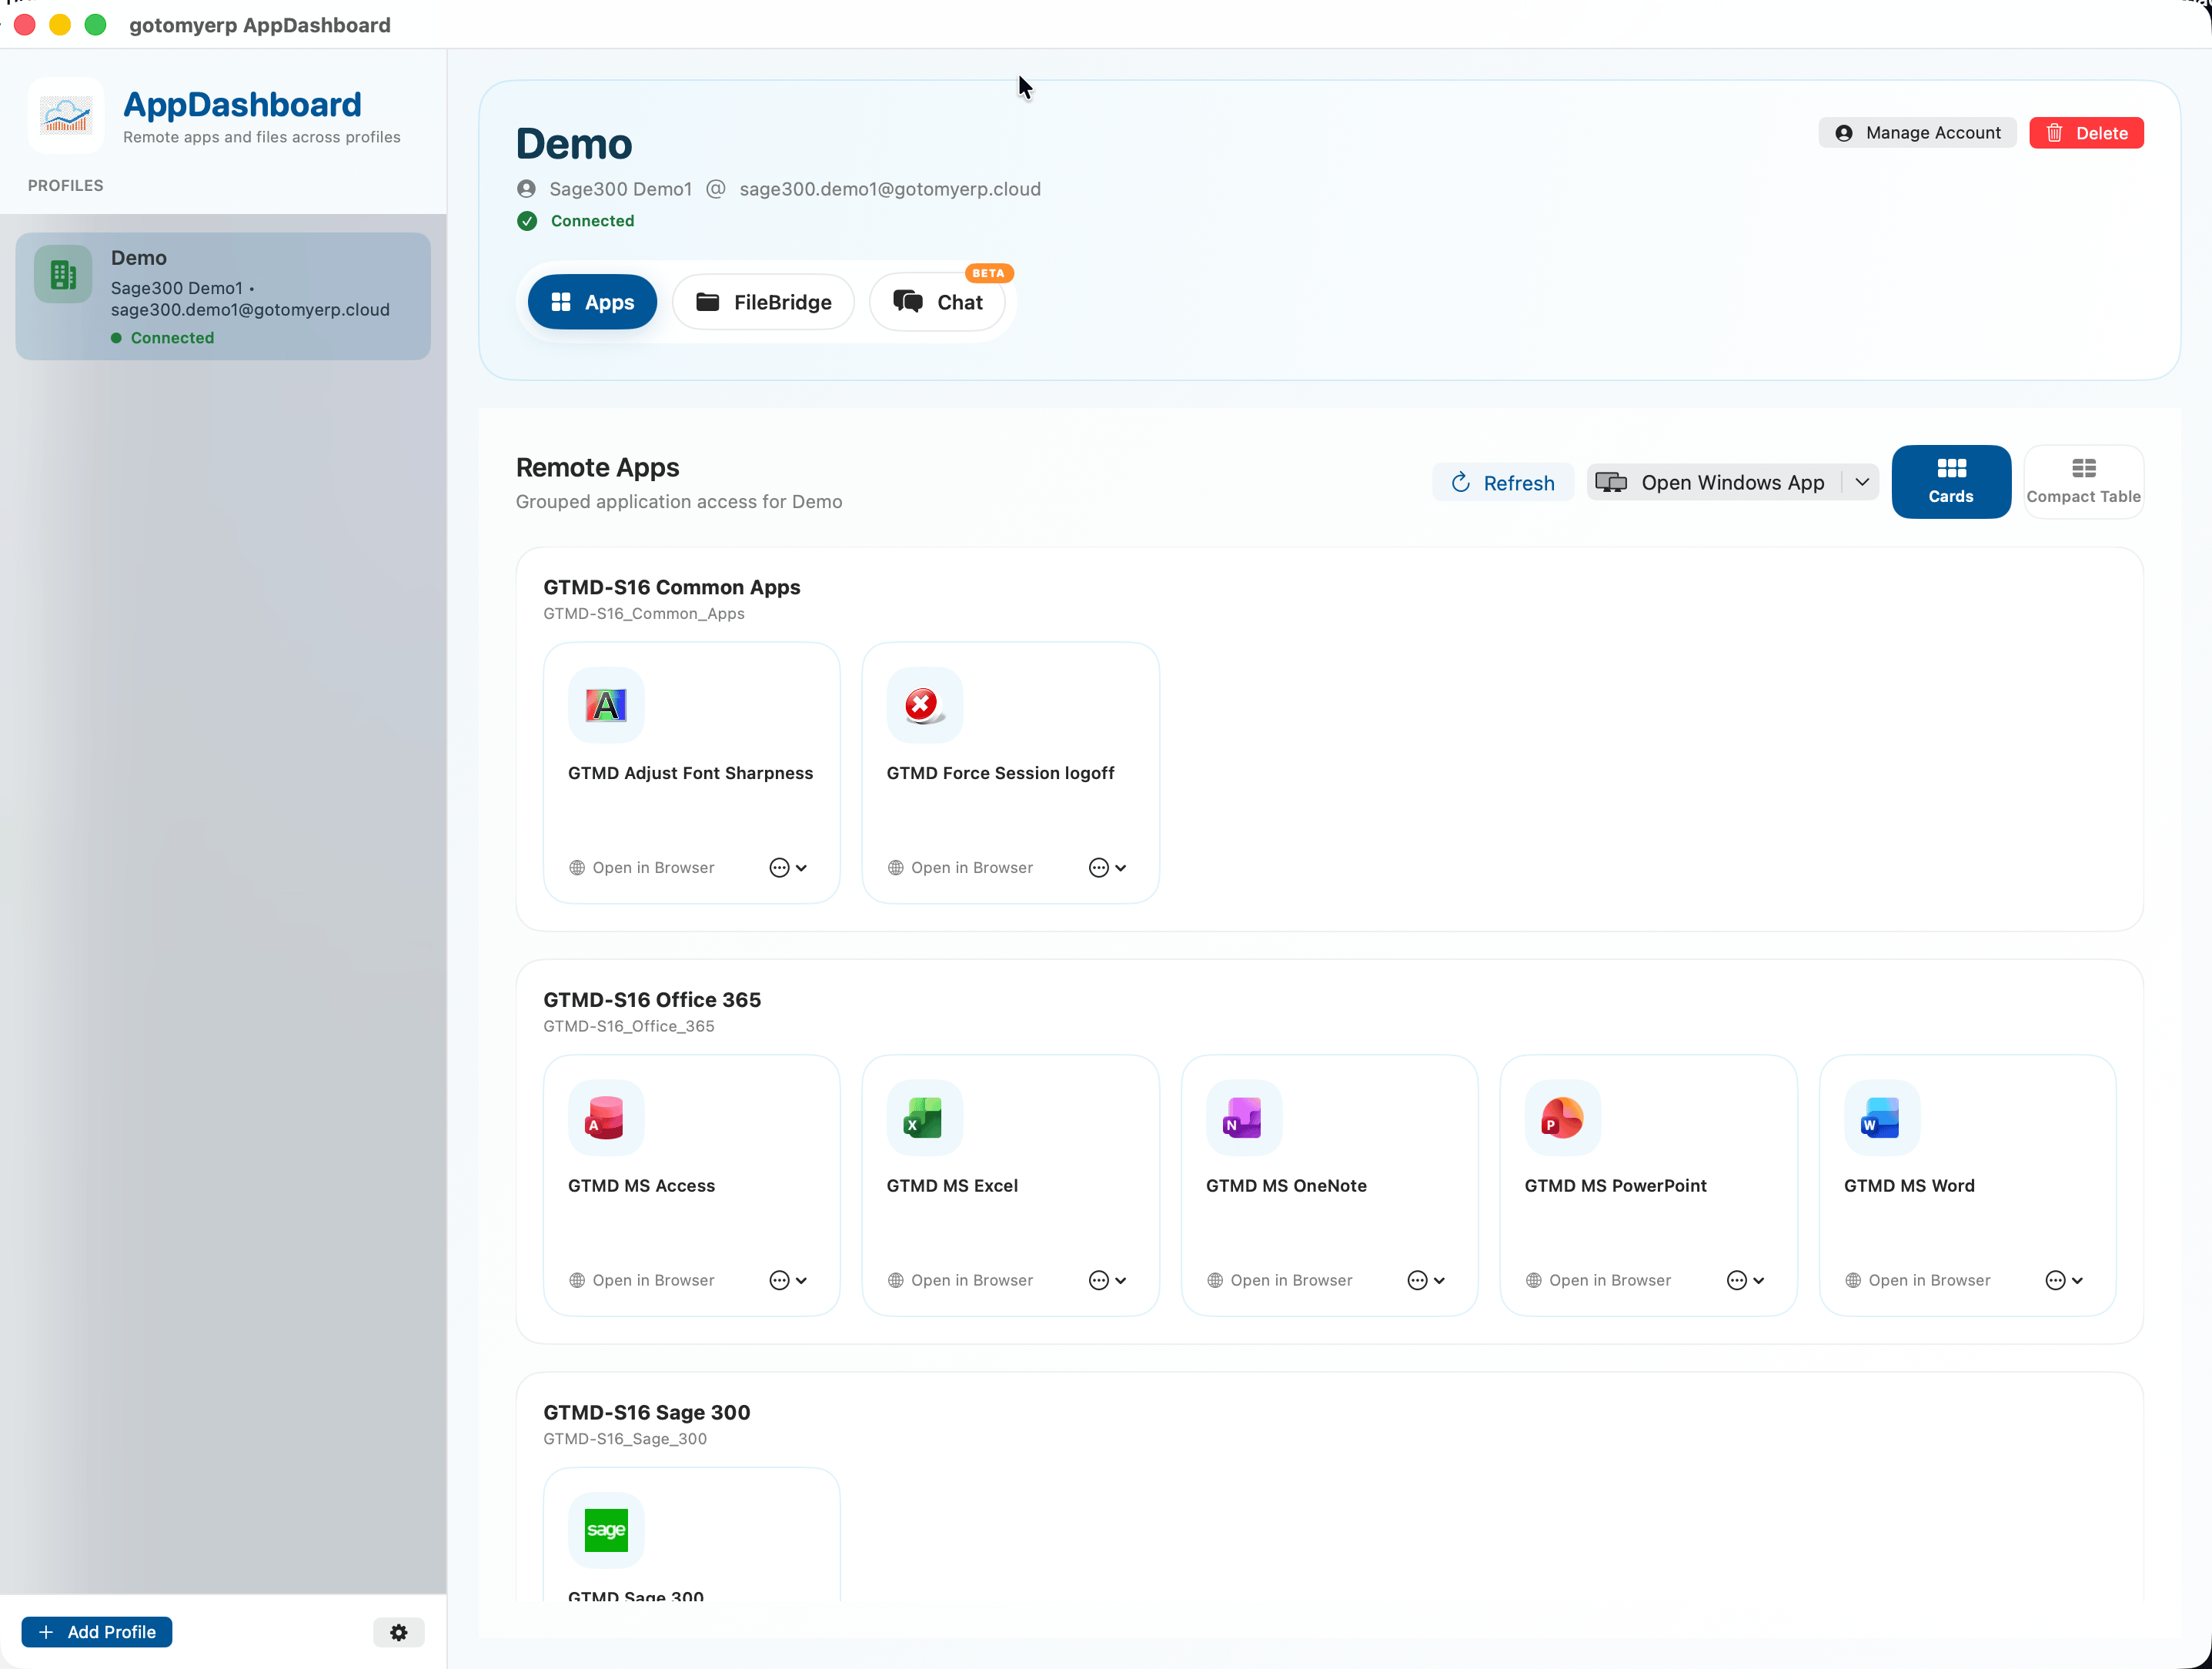Expand options for GTMD MS PowerPoint

[x=1745, y=1280]
